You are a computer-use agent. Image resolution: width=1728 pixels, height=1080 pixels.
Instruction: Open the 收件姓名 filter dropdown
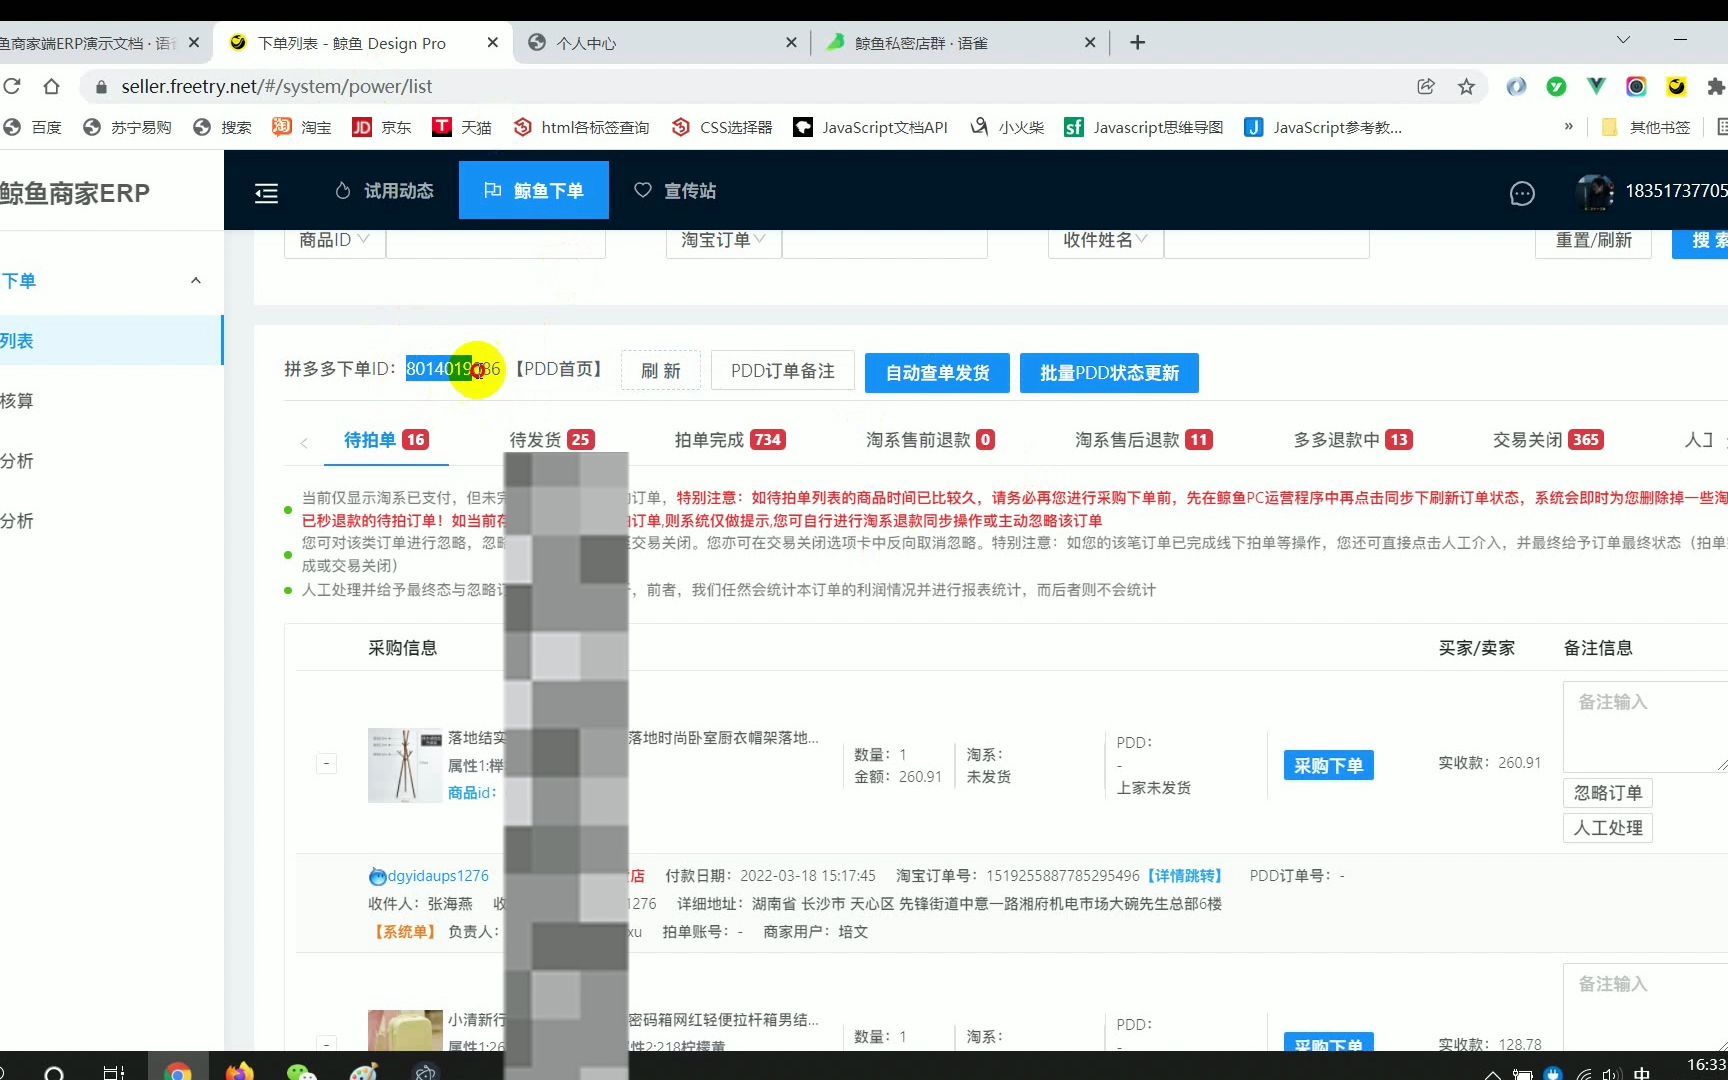1105,240
